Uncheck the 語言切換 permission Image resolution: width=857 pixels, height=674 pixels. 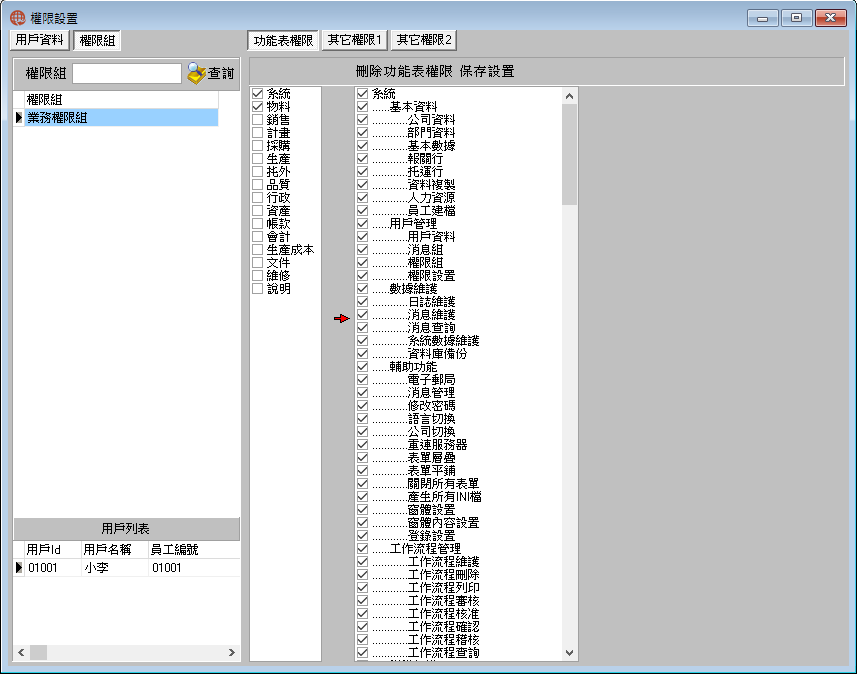362,419
